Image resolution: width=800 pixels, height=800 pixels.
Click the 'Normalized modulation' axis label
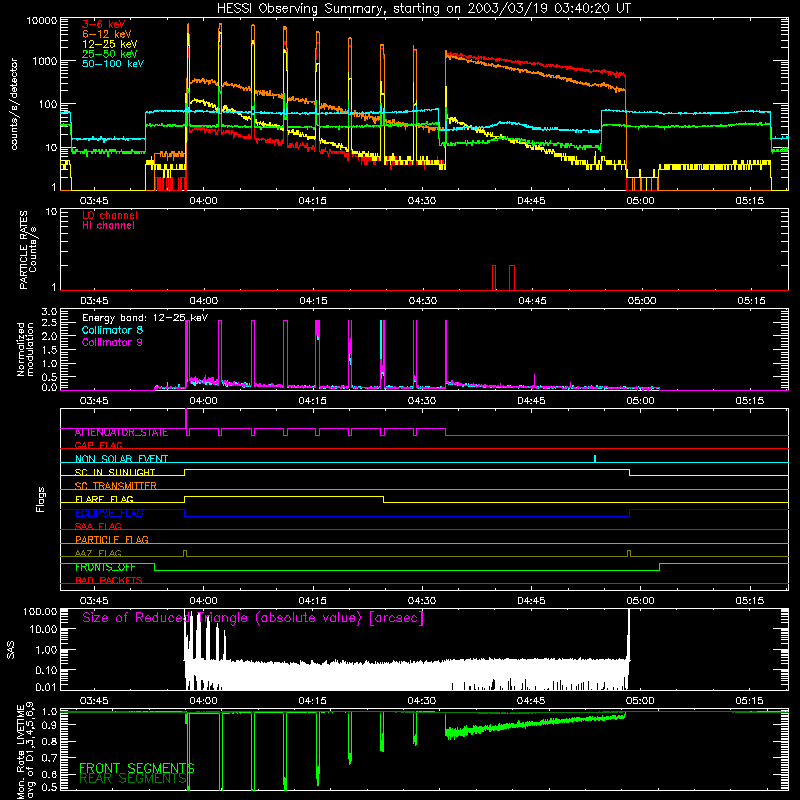(x=25, y=349)
